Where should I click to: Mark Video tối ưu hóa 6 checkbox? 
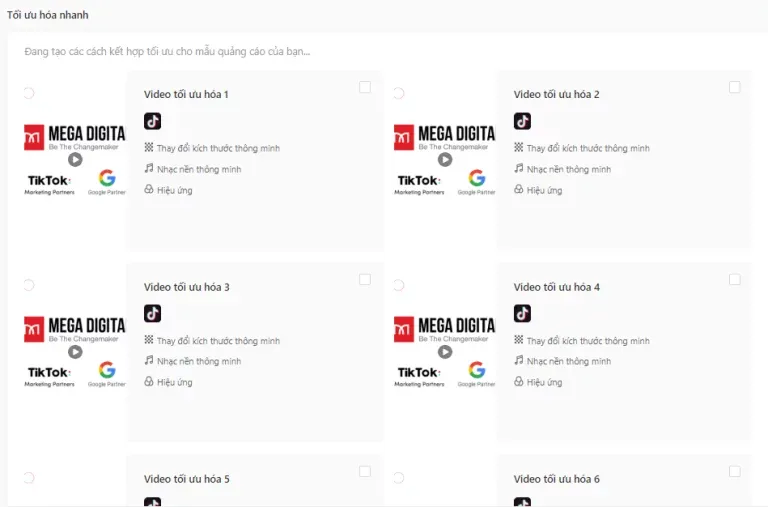[735, 472]
